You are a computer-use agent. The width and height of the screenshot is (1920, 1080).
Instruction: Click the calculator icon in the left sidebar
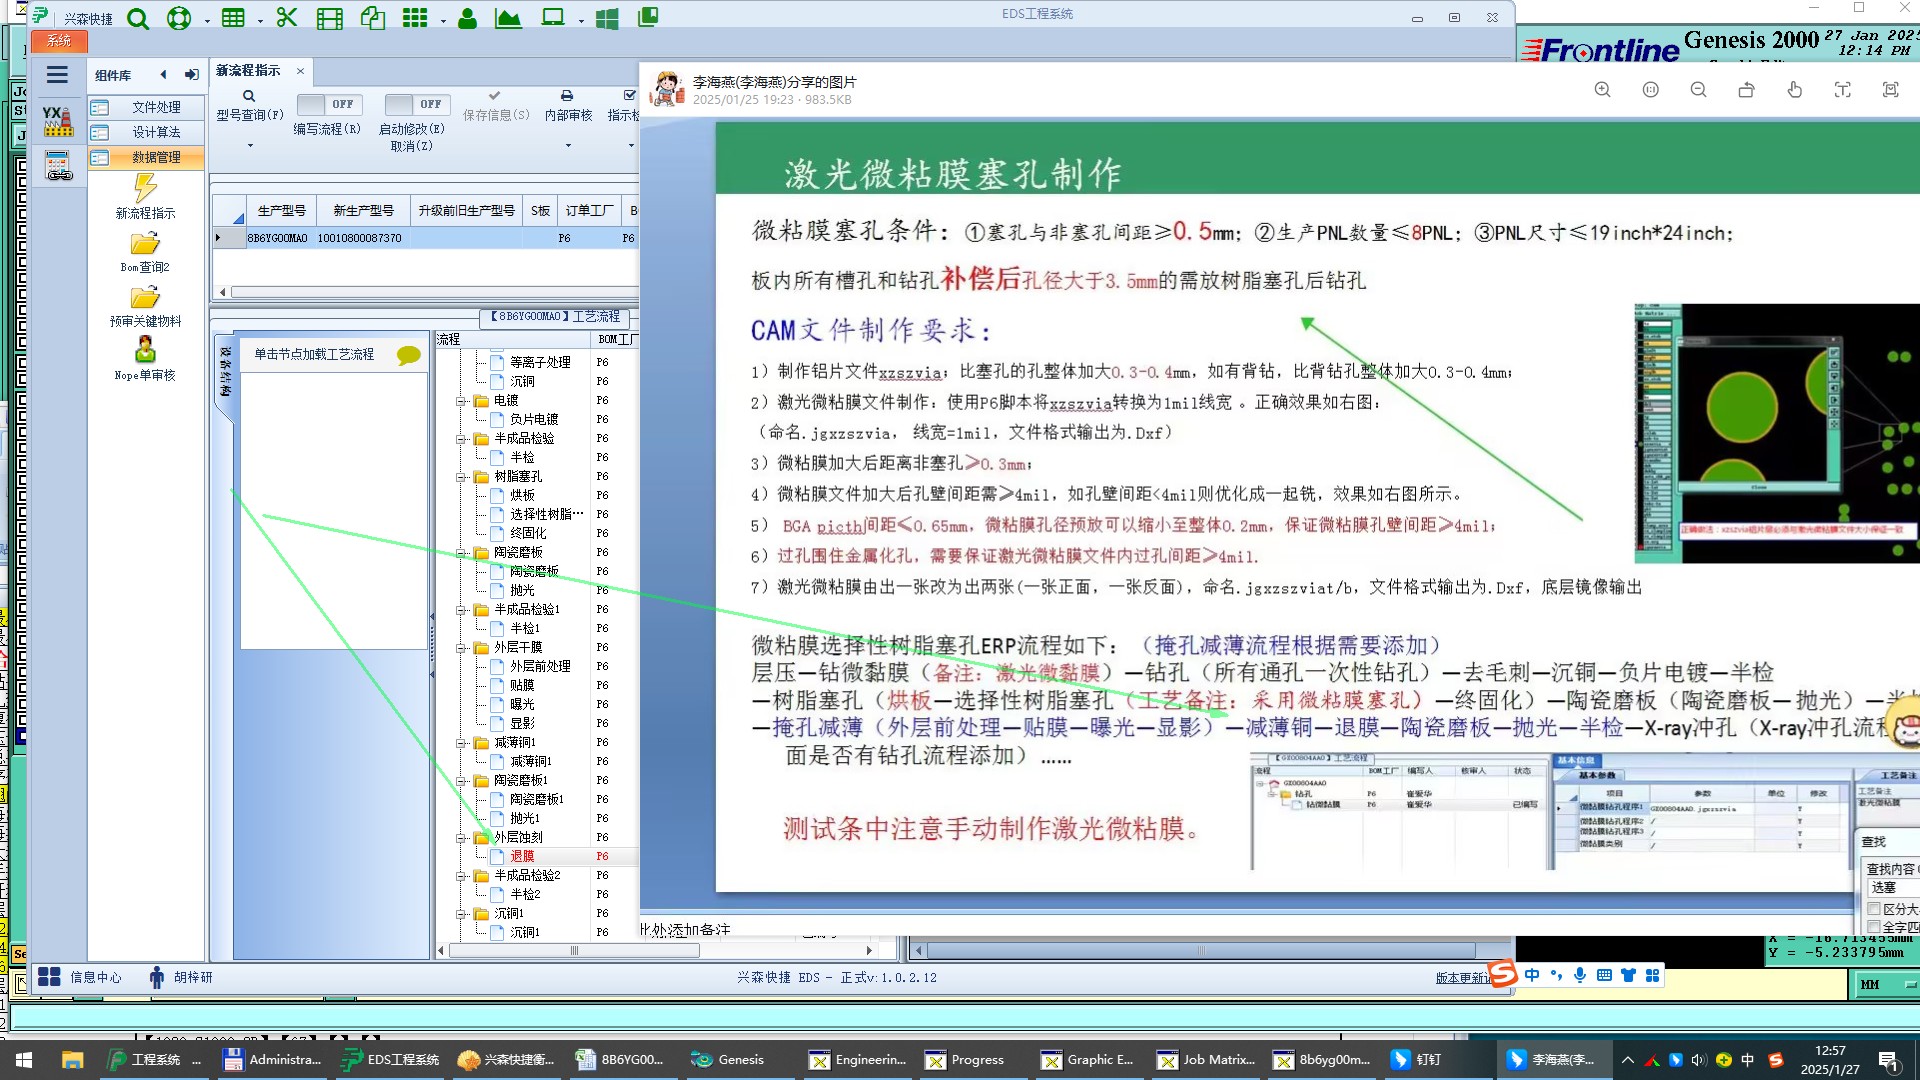point(58,165)
